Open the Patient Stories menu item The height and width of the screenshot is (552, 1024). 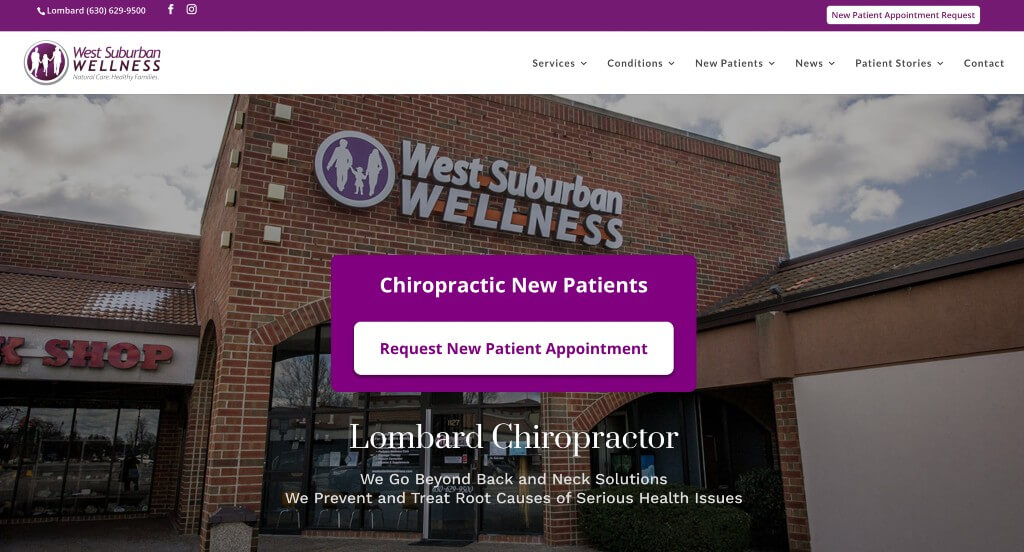click(893, 63)
